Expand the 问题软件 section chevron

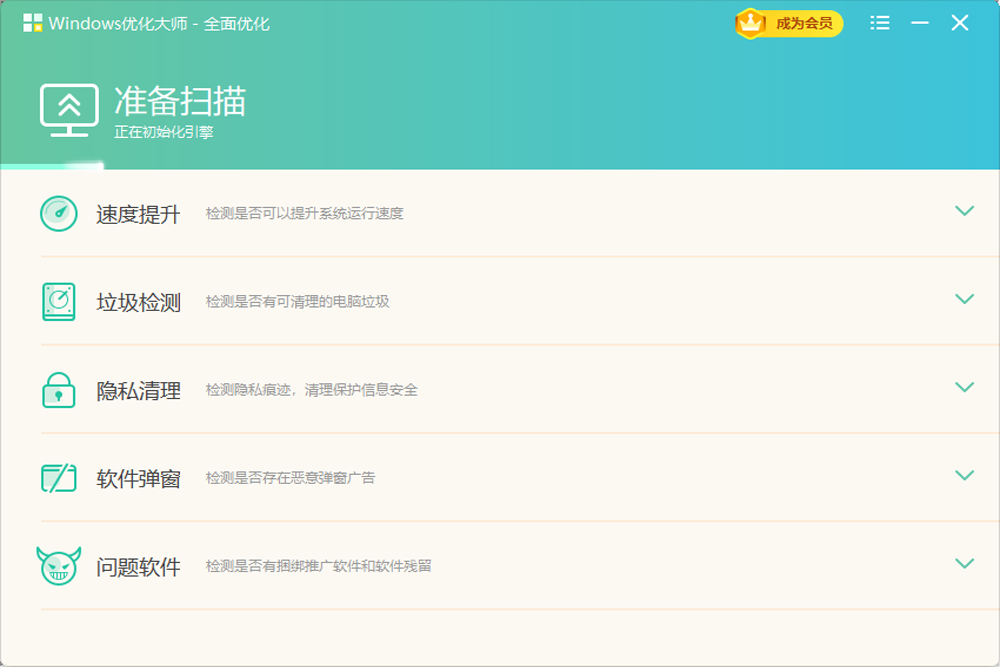pos(964,563)
